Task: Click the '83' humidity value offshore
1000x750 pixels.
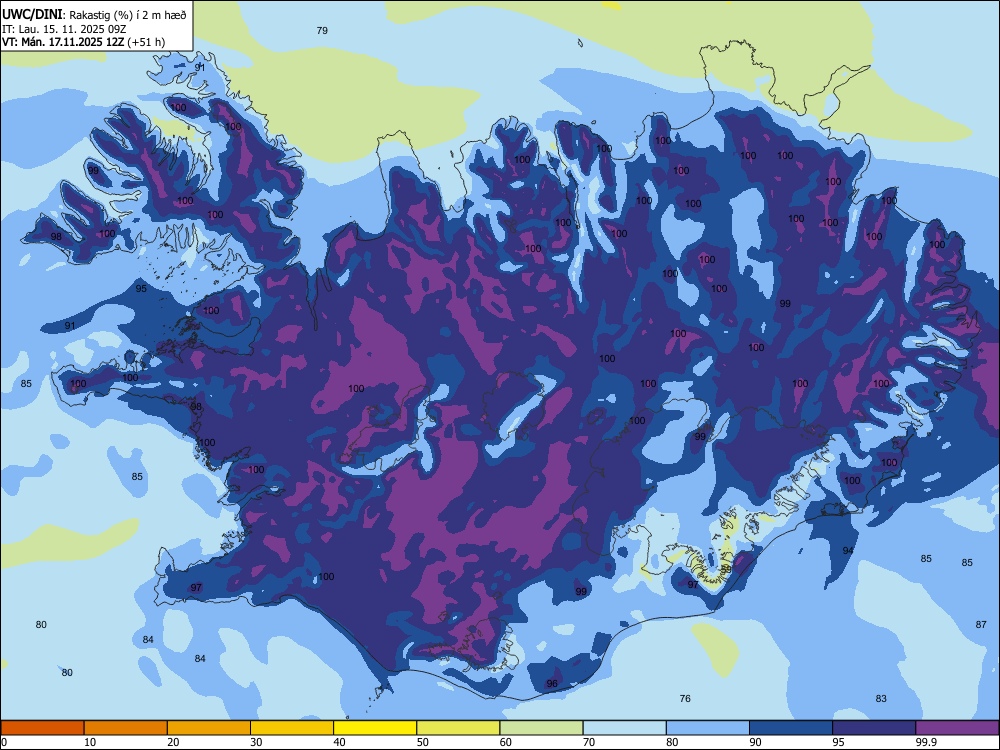Action: point(881,699)
